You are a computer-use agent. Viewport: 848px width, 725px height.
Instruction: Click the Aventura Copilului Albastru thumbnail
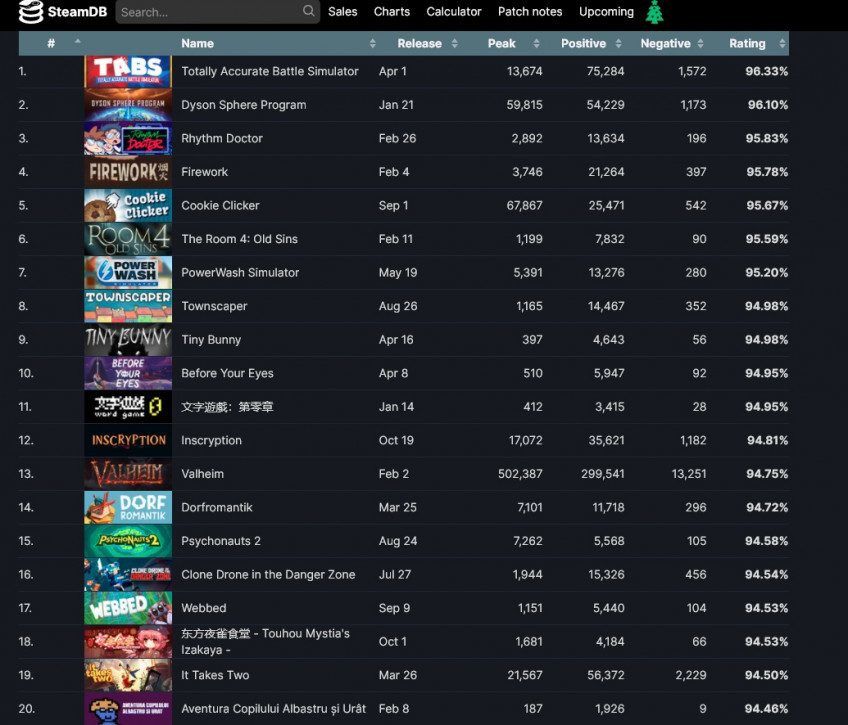click(x=128, y=708)
